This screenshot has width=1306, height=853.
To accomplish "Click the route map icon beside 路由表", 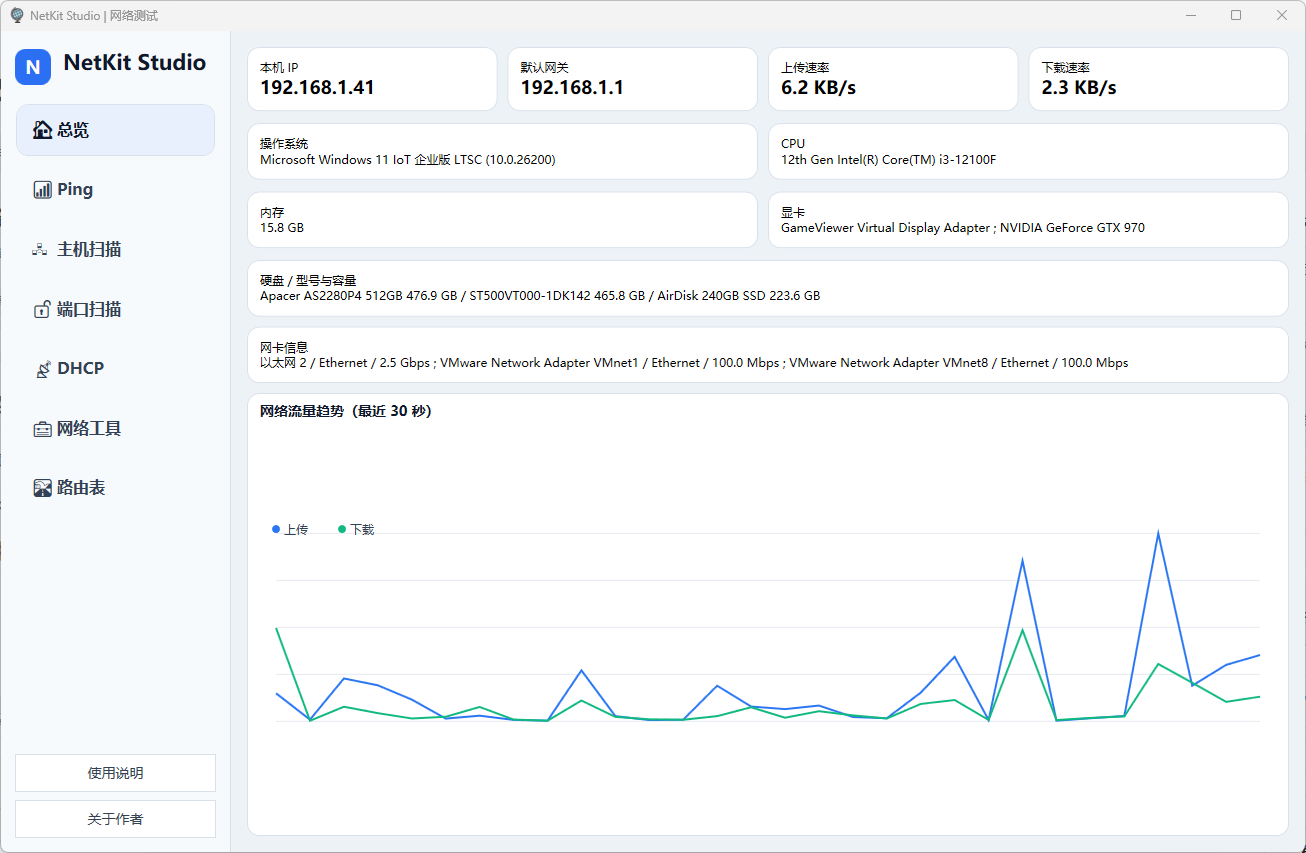I will coord(42,488).
